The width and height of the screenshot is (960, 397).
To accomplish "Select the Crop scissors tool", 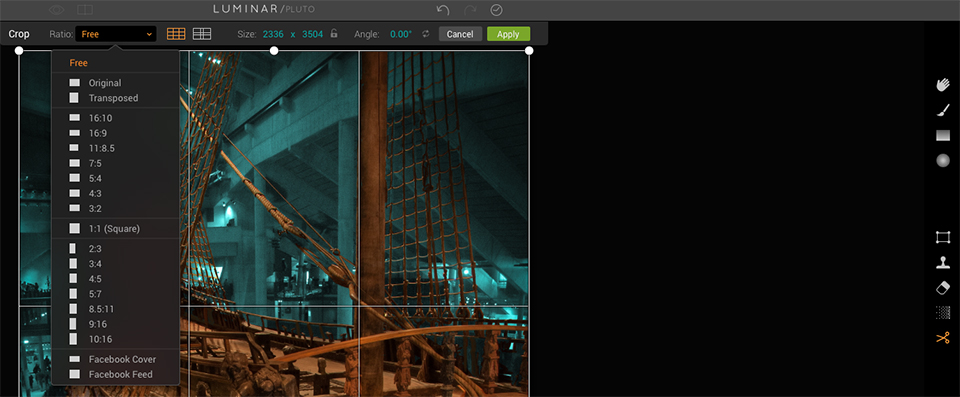I will 943,337.
